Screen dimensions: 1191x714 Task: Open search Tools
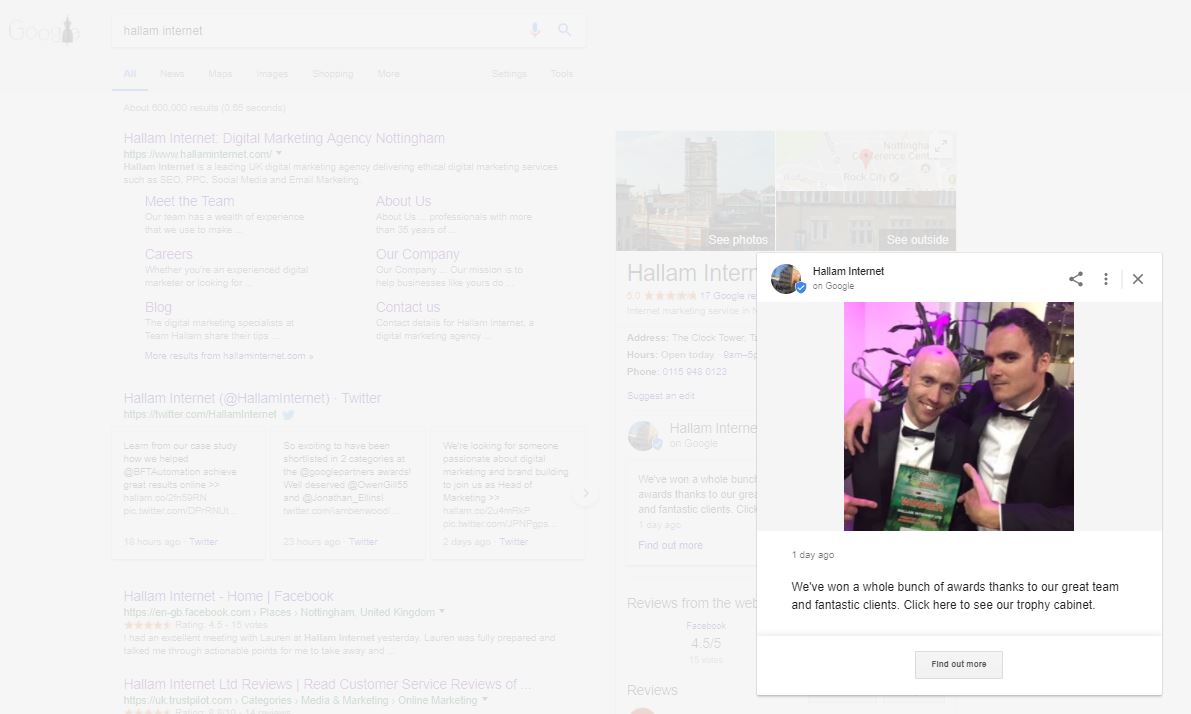[562, 74]
